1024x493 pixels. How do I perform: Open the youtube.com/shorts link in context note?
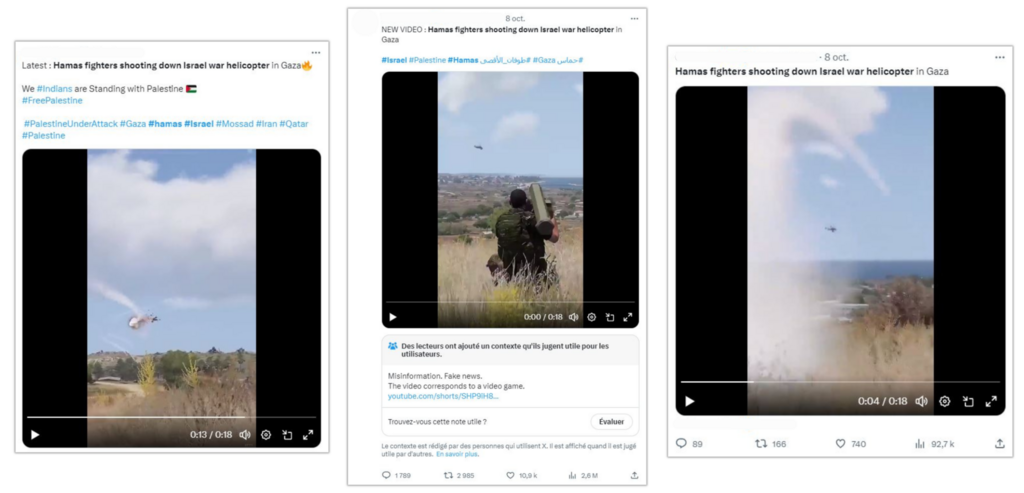(442, 396)
